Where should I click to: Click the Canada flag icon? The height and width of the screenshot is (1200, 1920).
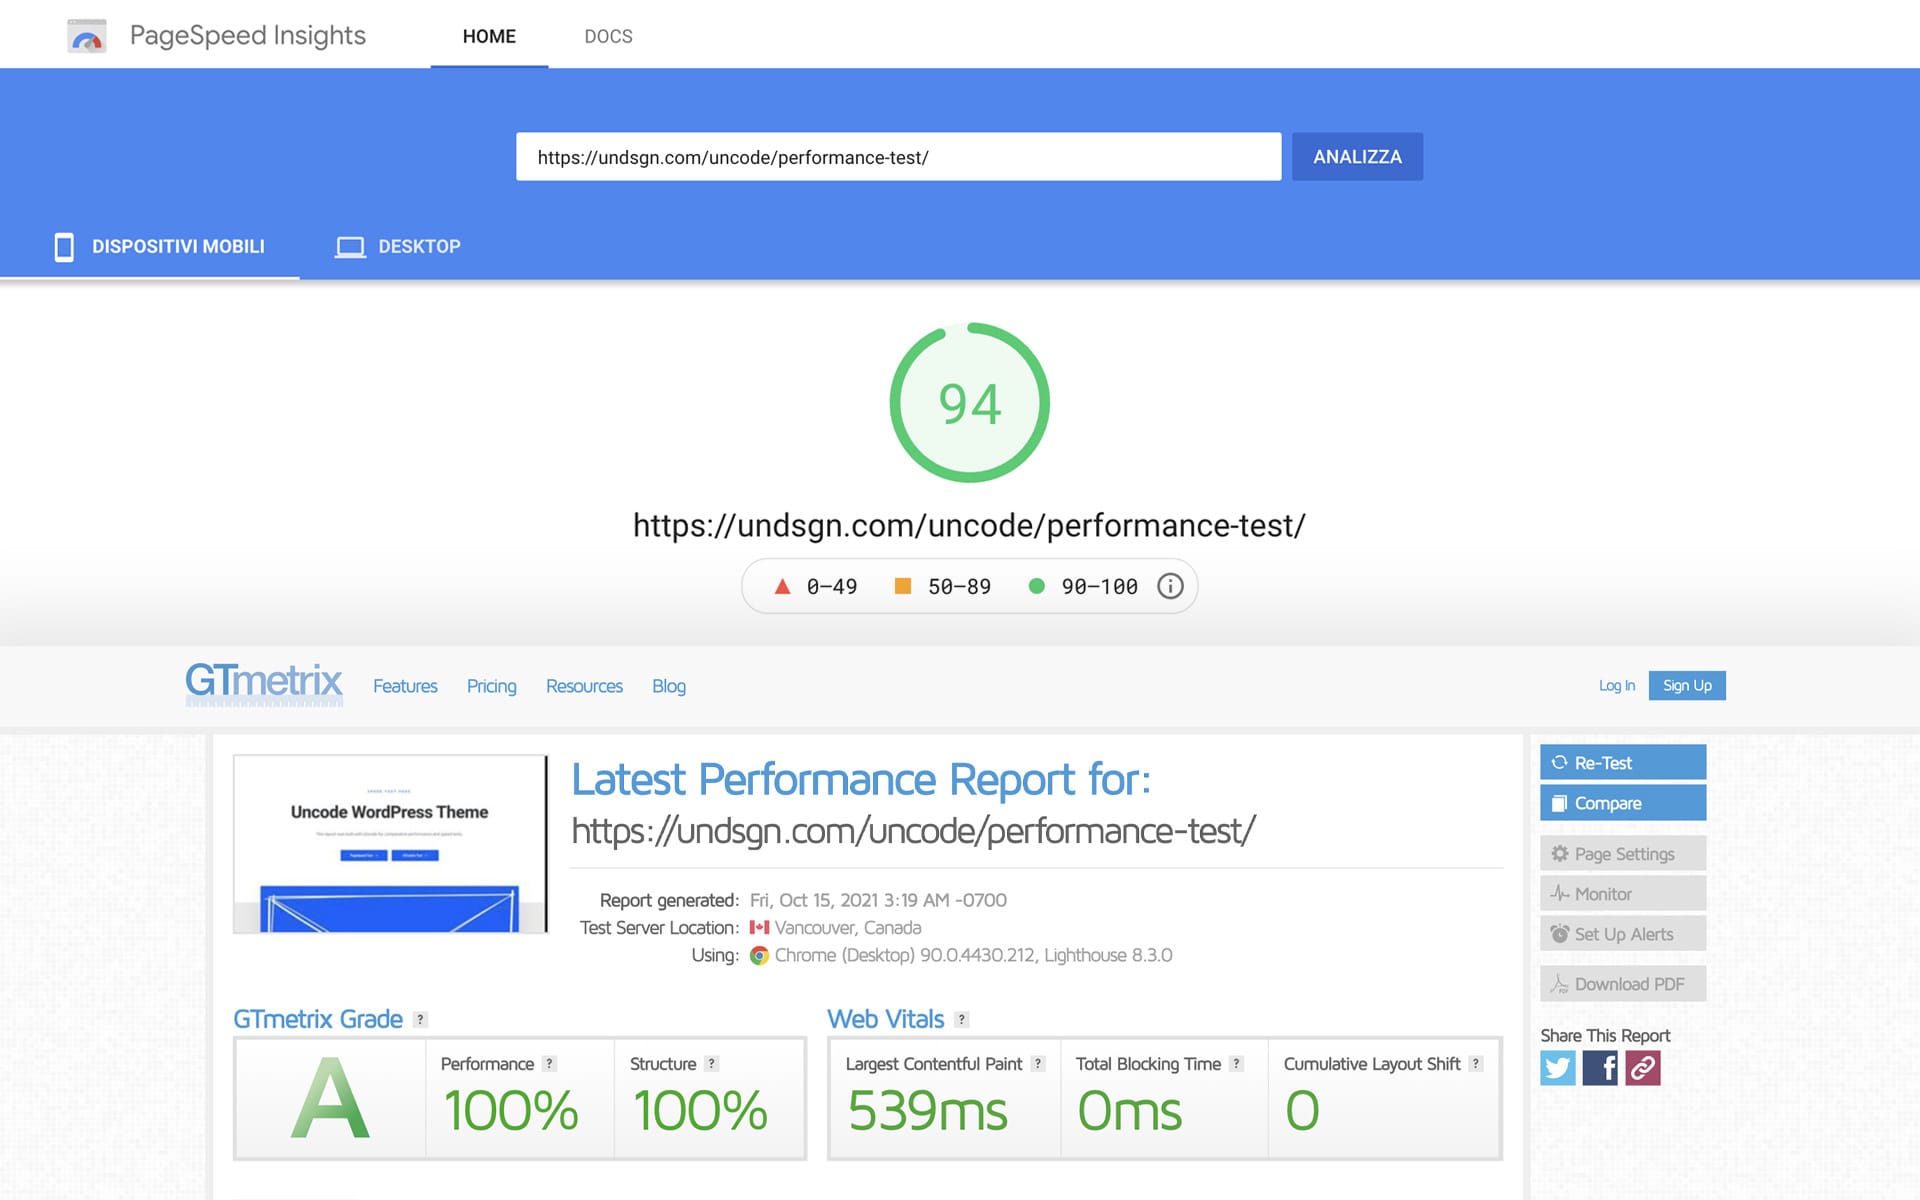click(x=760, y=928)
